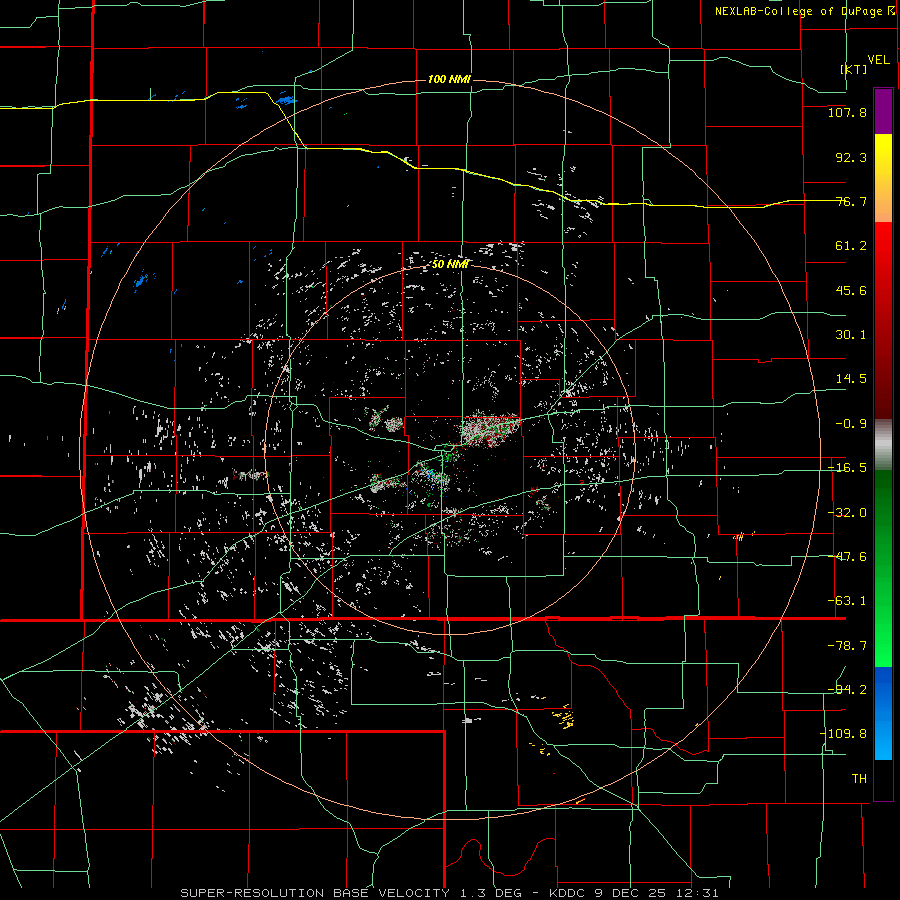Click the TH label on legend
The image size is (900, 900).
859,778
